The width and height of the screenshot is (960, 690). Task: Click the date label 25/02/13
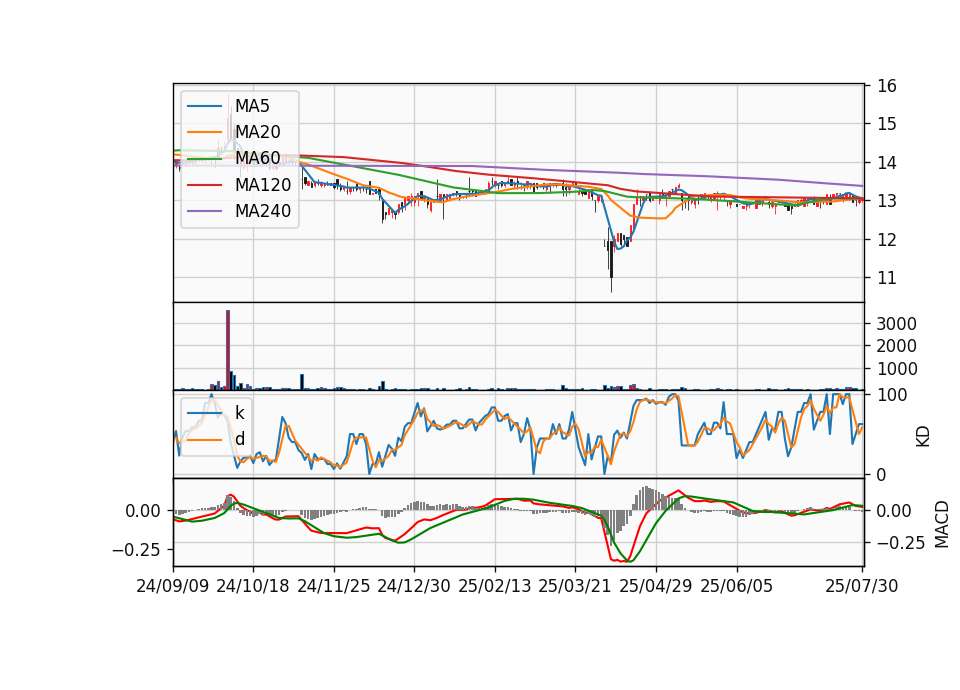[x=495, y=586]
